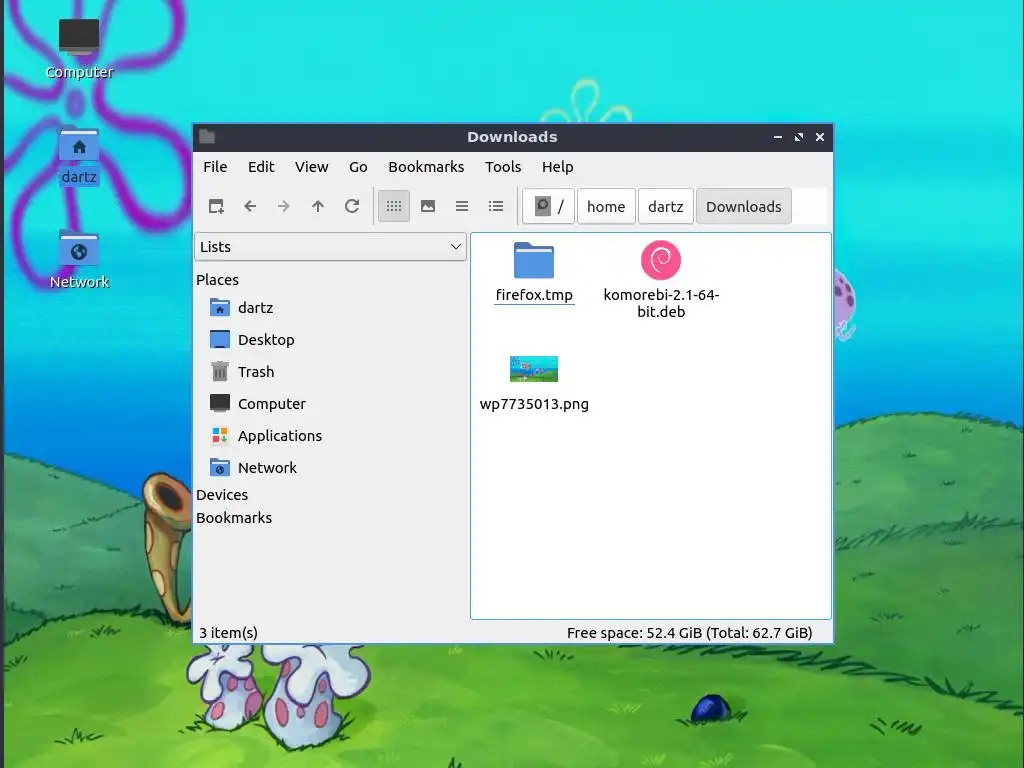1024x768 pixels.
Task: Open the Lists side pane dropdown
Action: coord(330,247)
